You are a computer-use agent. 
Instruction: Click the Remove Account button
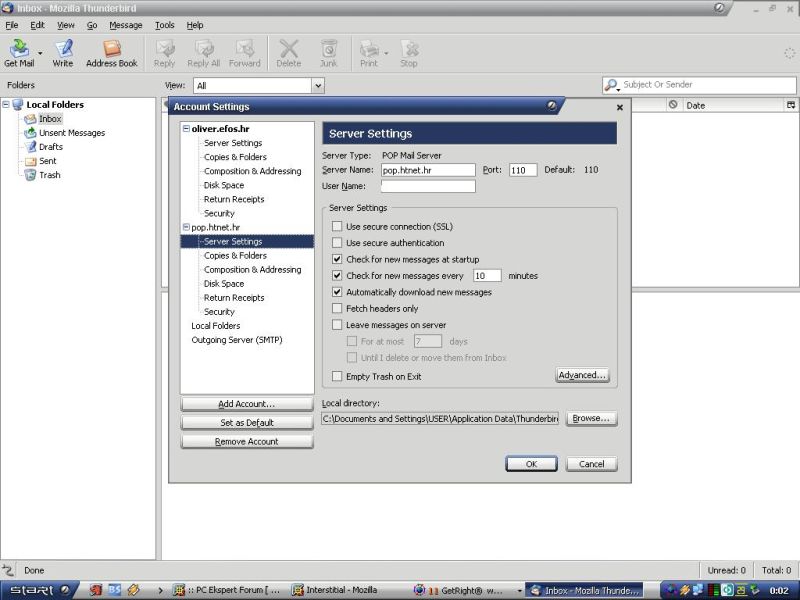(247, 442)
